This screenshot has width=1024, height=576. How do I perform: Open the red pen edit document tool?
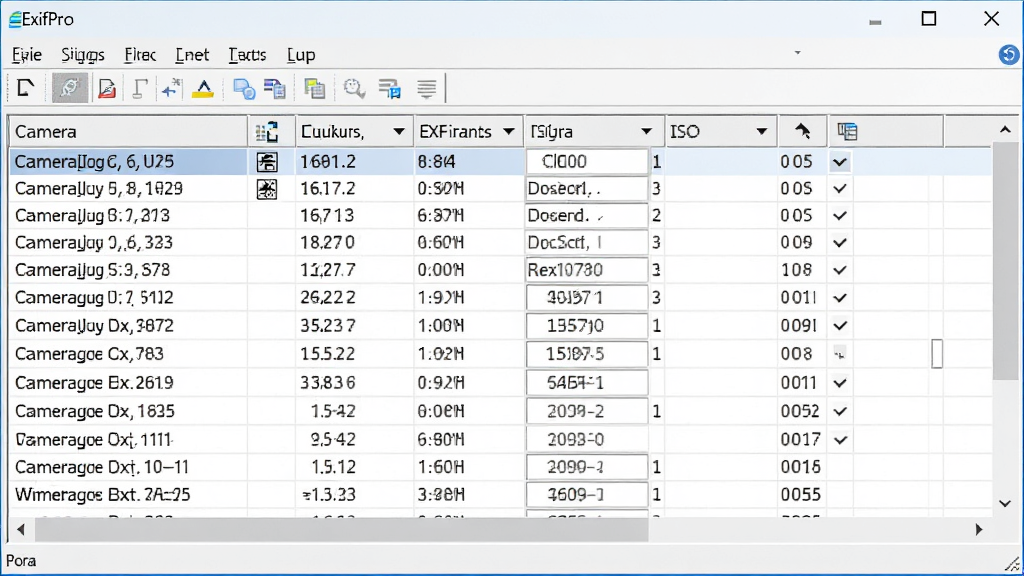point(106,88)
